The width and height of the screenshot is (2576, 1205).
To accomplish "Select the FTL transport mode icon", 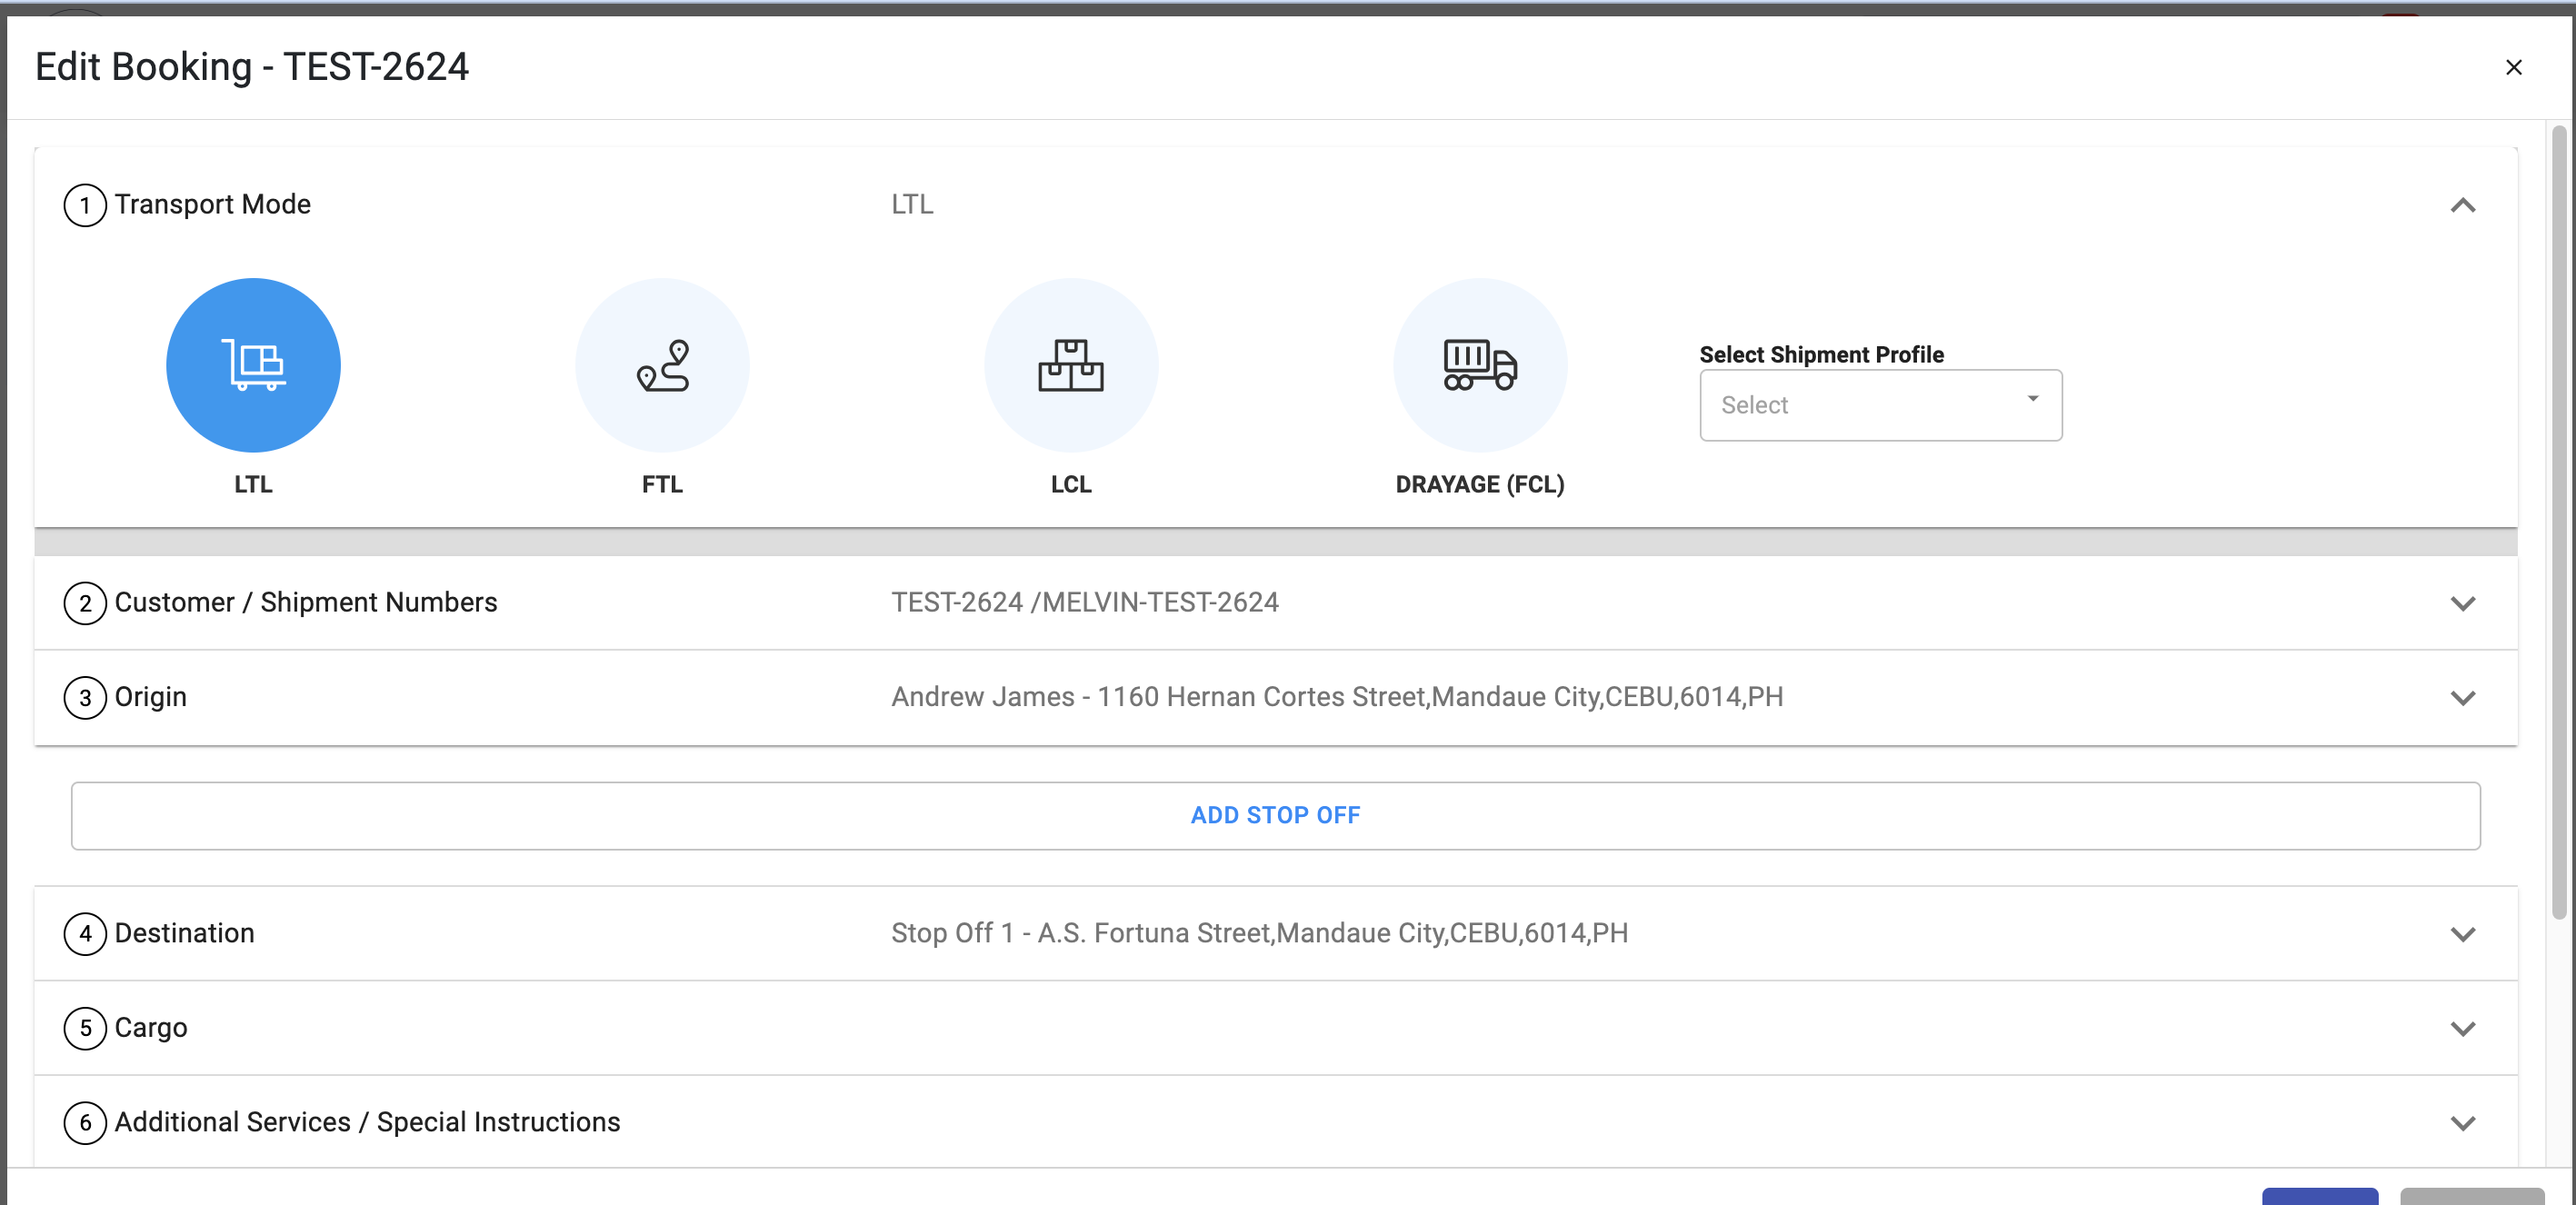I will pyautogui.click(x=662, y=364).
